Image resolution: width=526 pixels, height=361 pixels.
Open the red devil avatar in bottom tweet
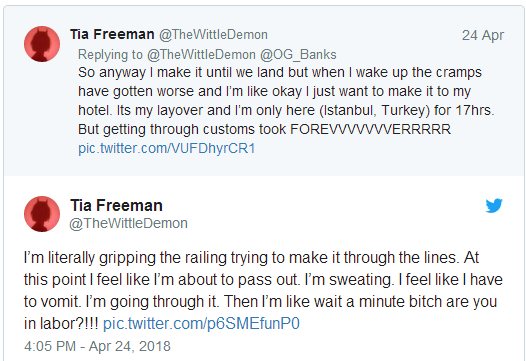click(42, 214)
